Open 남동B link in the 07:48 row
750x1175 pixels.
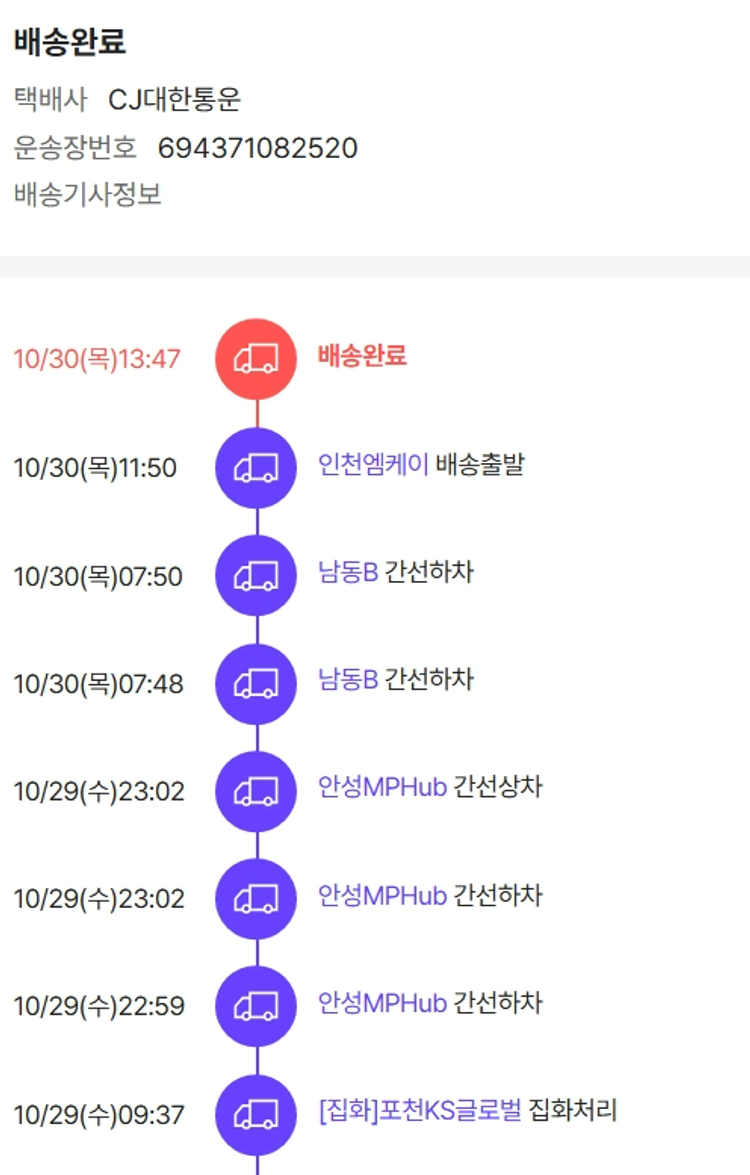click(x=347, y=681)
